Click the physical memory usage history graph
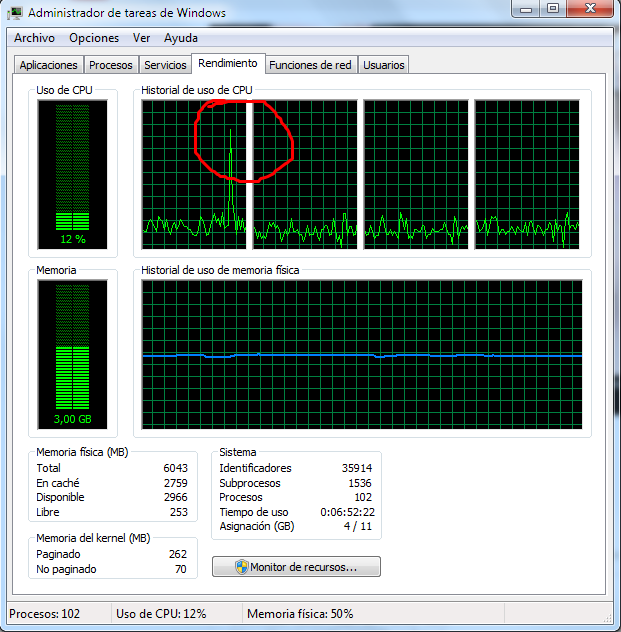The image size is (621, 632). (x=362, y=355)
